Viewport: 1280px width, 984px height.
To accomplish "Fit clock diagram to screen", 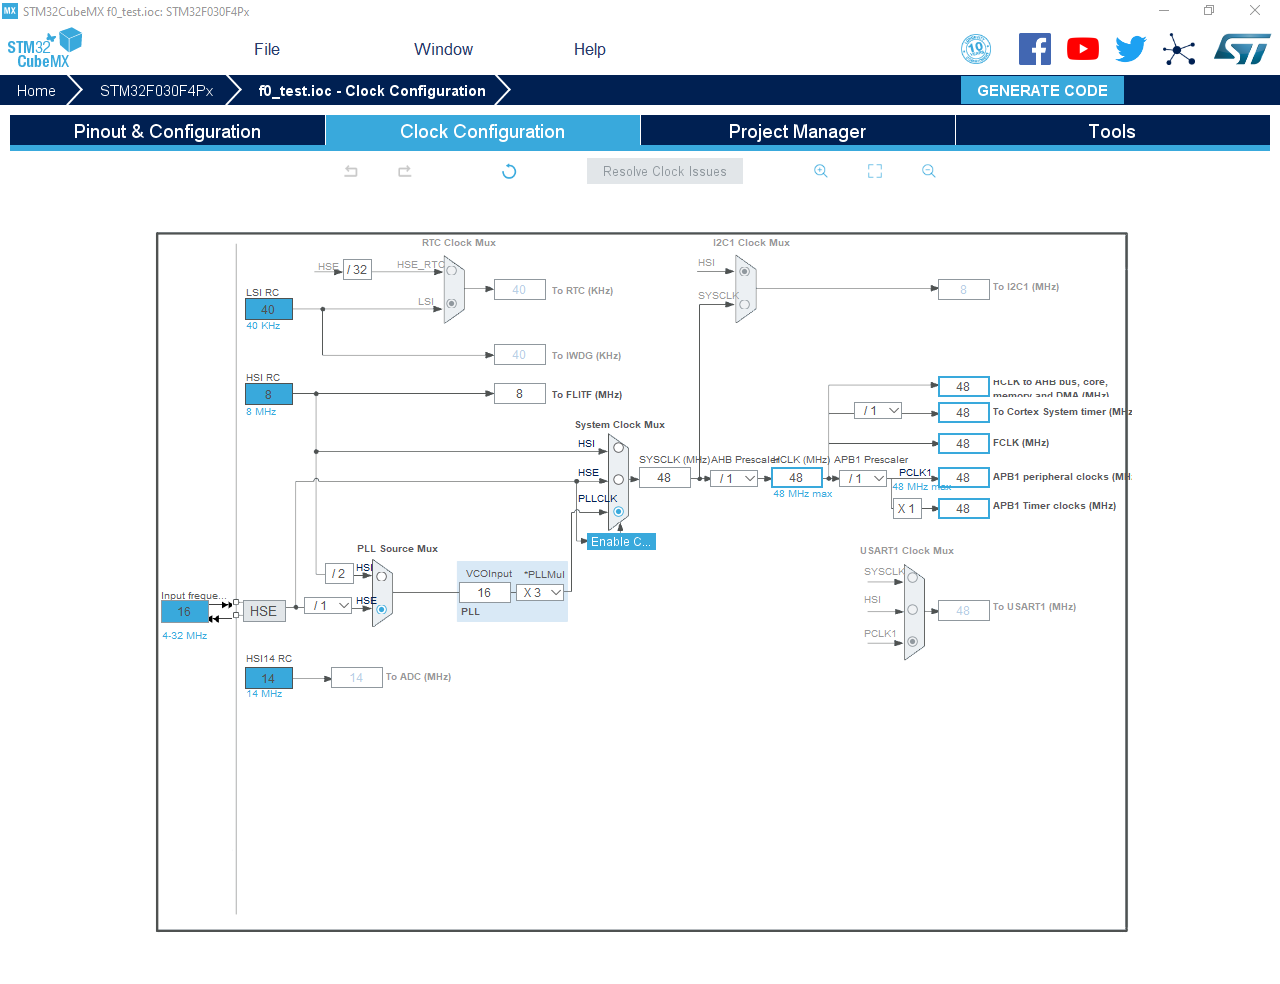I will [x=875, y=171].
